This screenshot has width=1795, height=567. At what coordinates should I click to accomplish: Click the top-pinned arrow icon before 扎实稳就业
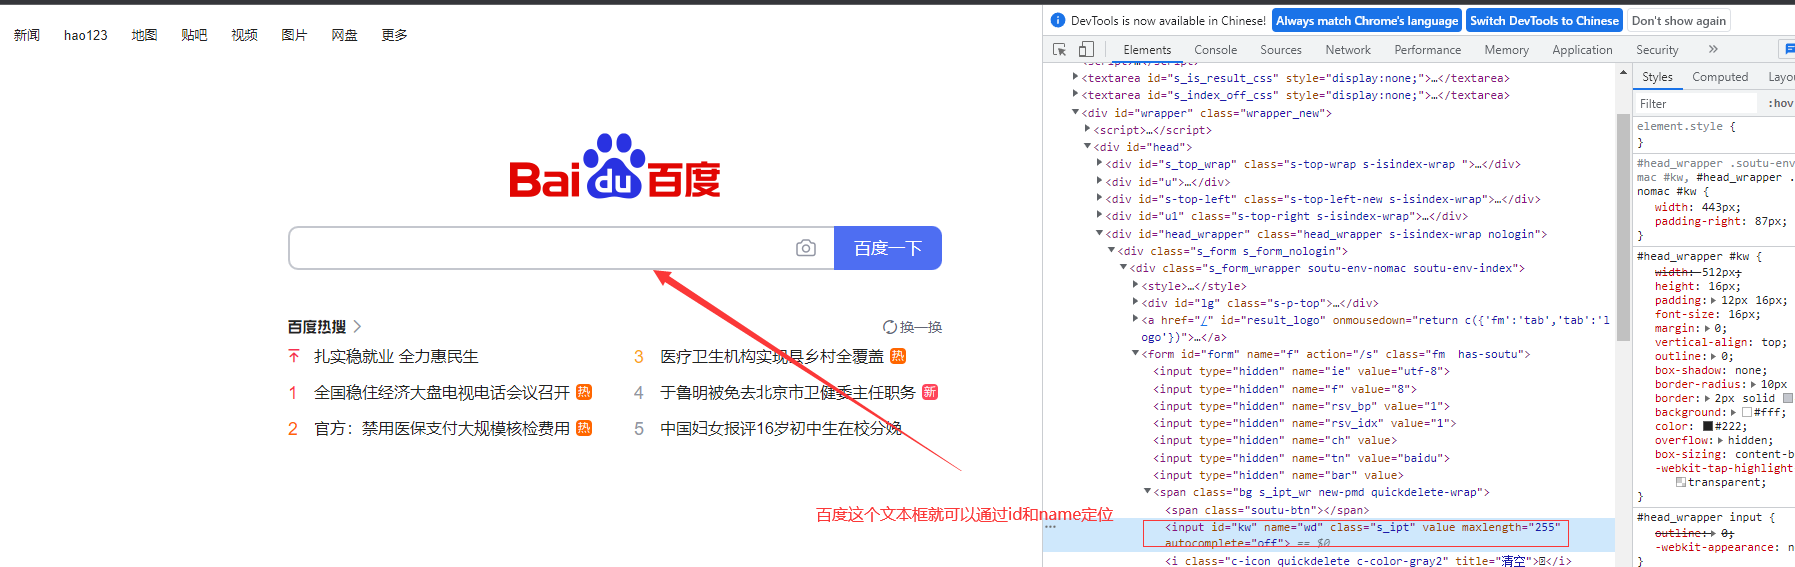(x=293, y=356)
